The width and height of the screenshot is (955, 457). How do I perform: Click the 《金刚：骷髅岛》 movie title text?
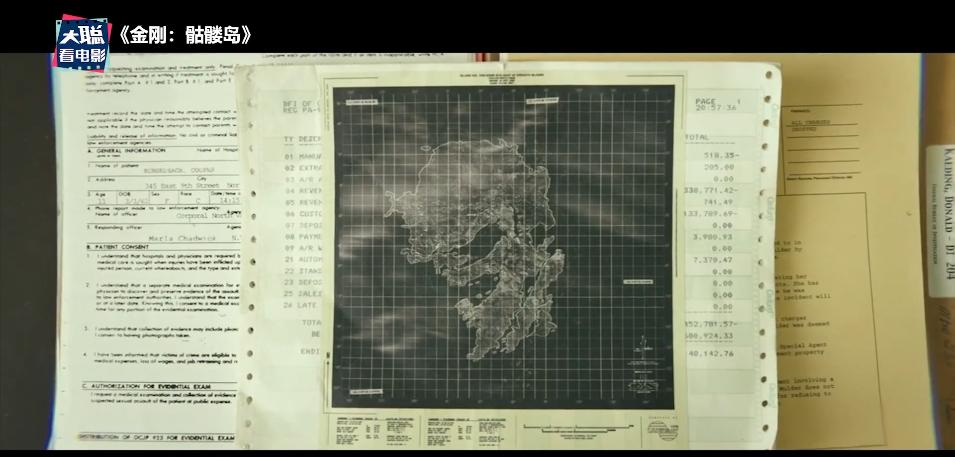pyautogui.click(x=184, y=35)
